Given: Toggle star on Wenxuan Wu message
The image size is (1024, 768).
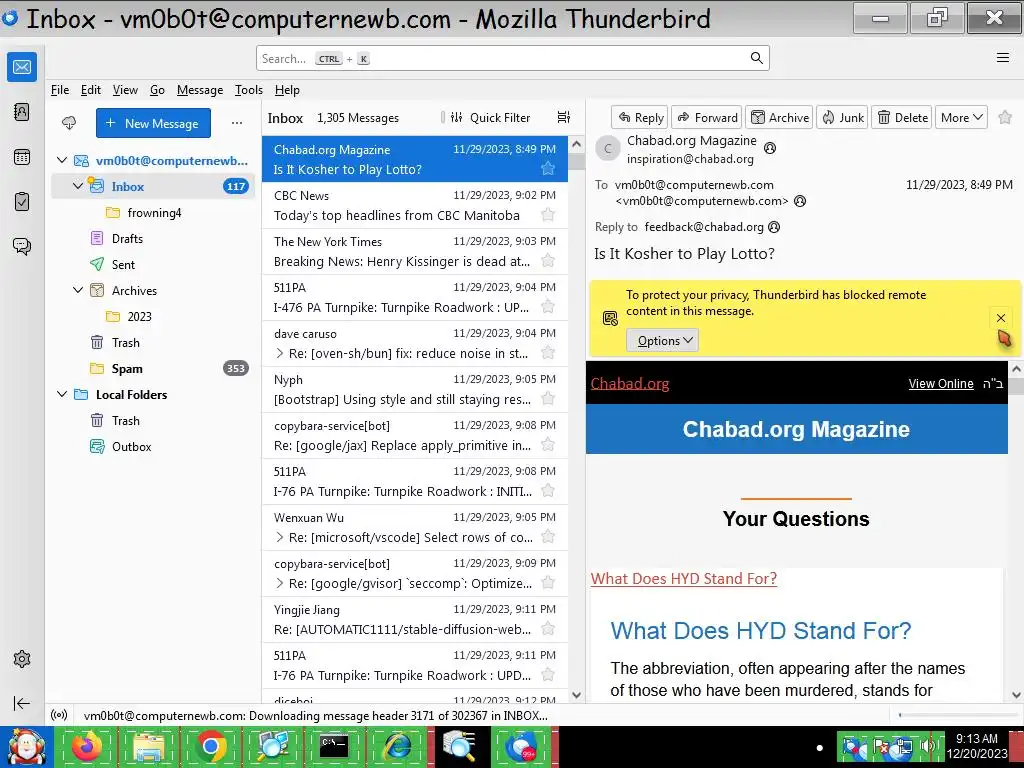Looking at the screenshot, I should [548, 536].
